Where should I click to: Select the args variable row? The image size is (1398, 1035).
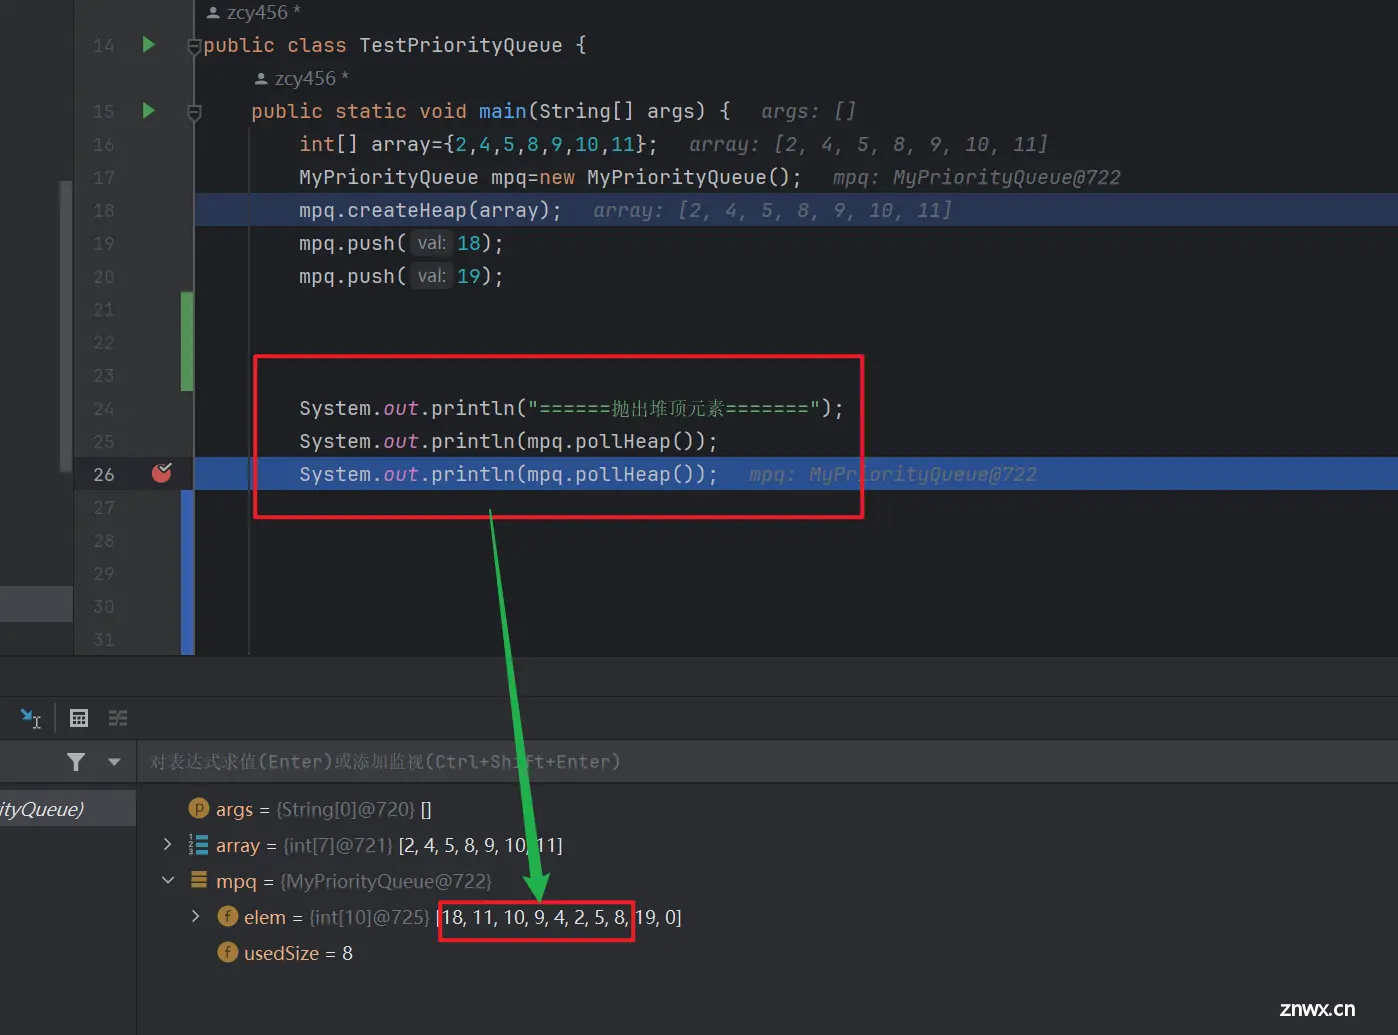pyautogui.click(x=766, y=809)
